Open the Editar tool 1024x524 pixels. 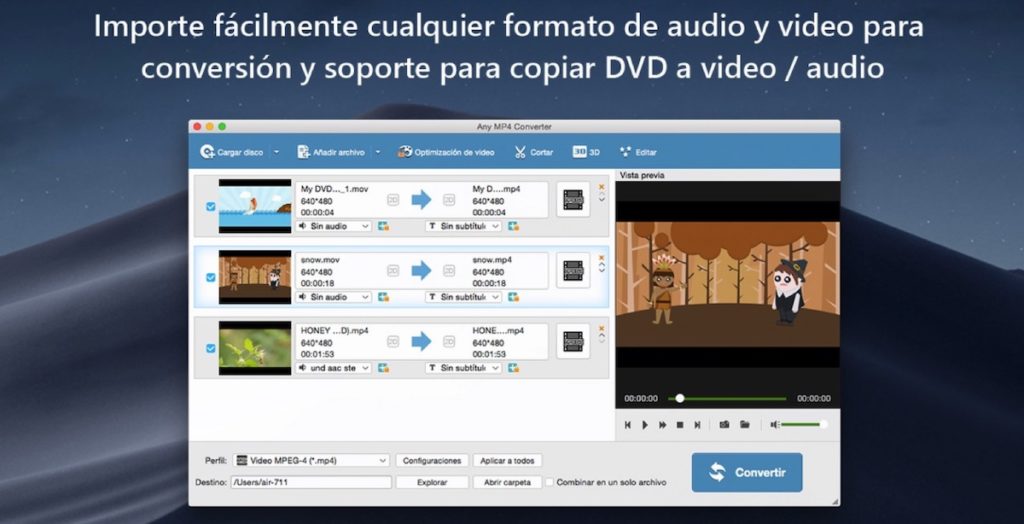pos(638,152)
